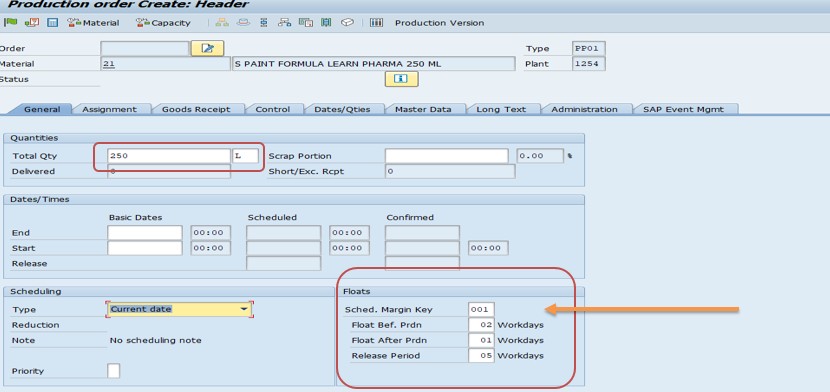Screen dimensions: 830x392
Task: Click the Sched. Margin Key field
Action: click(x=481, y=309)
